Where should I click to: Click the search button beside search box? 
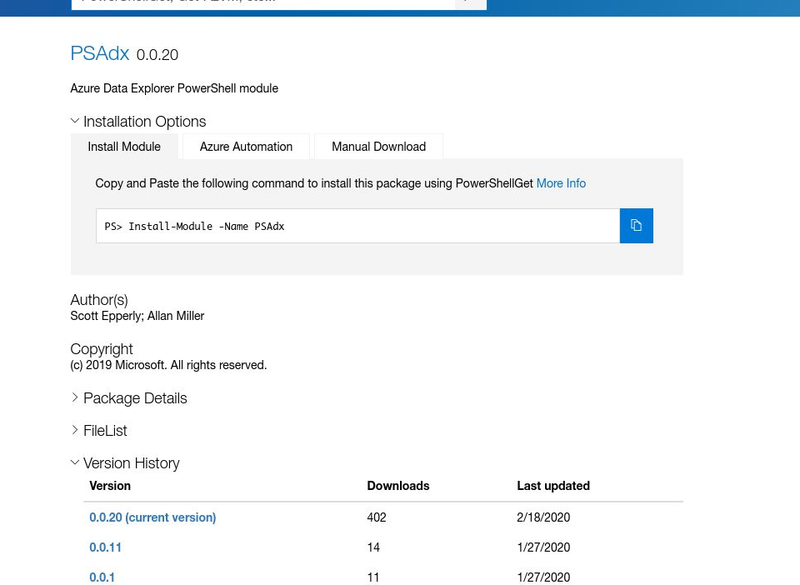[470, 4]
